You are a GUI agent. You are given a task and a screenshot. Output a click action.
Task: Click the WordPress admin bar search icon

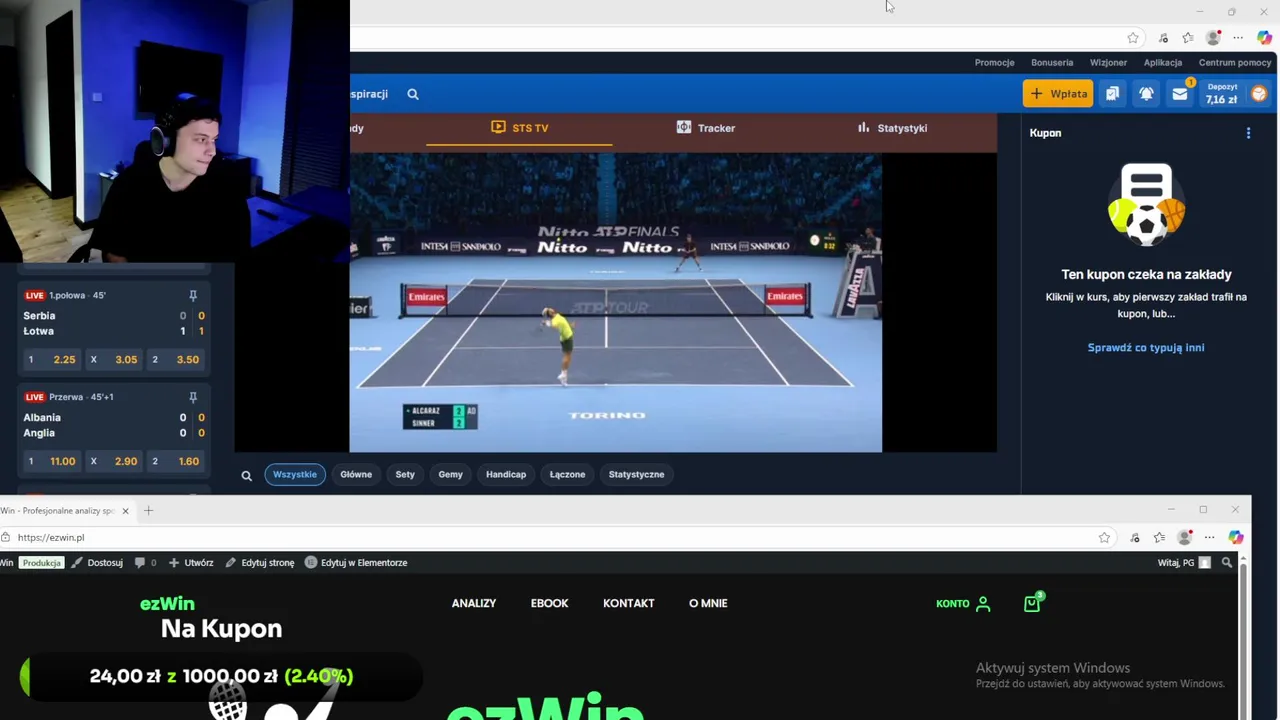pyautogui.click(x=1227, y=563)
